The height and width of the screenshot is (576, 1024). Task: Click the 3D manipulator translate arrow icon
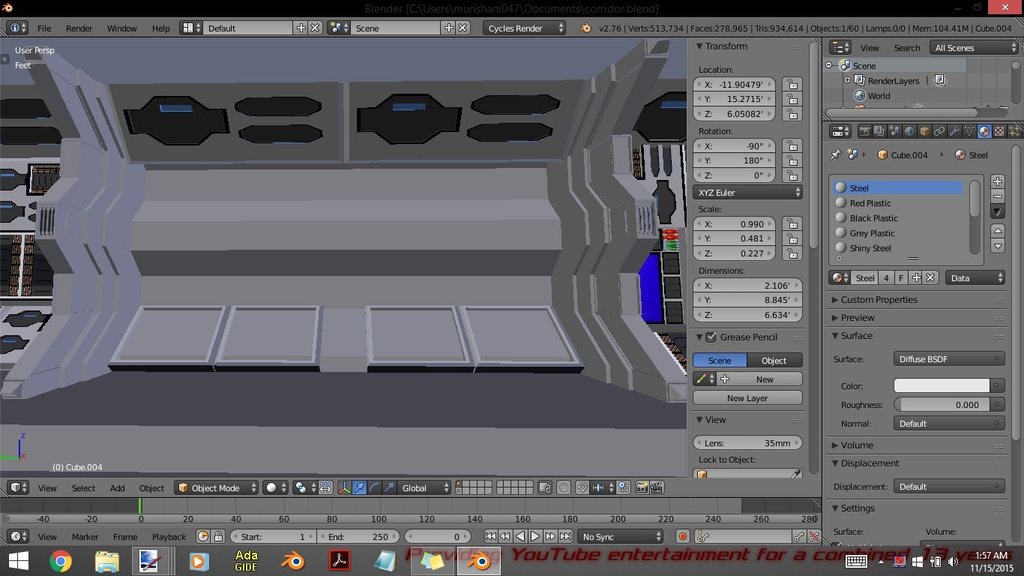coord(359,488)
